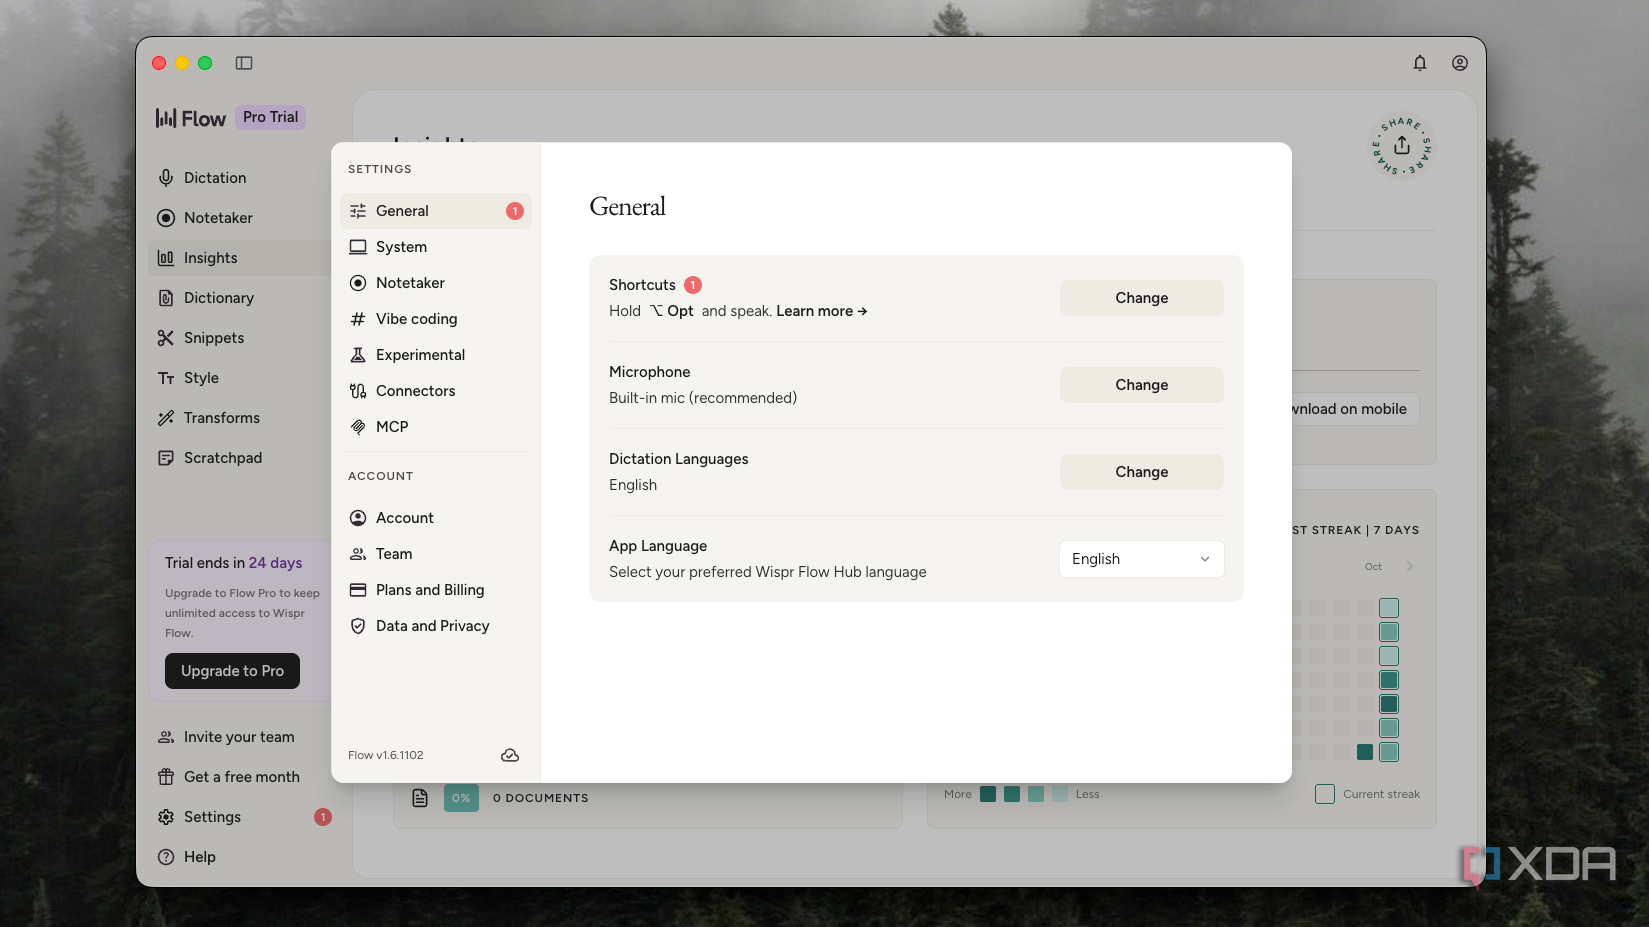The width and height of the screenshot is (1649, 927).
Task: Open Account settings
Action: coord(435,518)
